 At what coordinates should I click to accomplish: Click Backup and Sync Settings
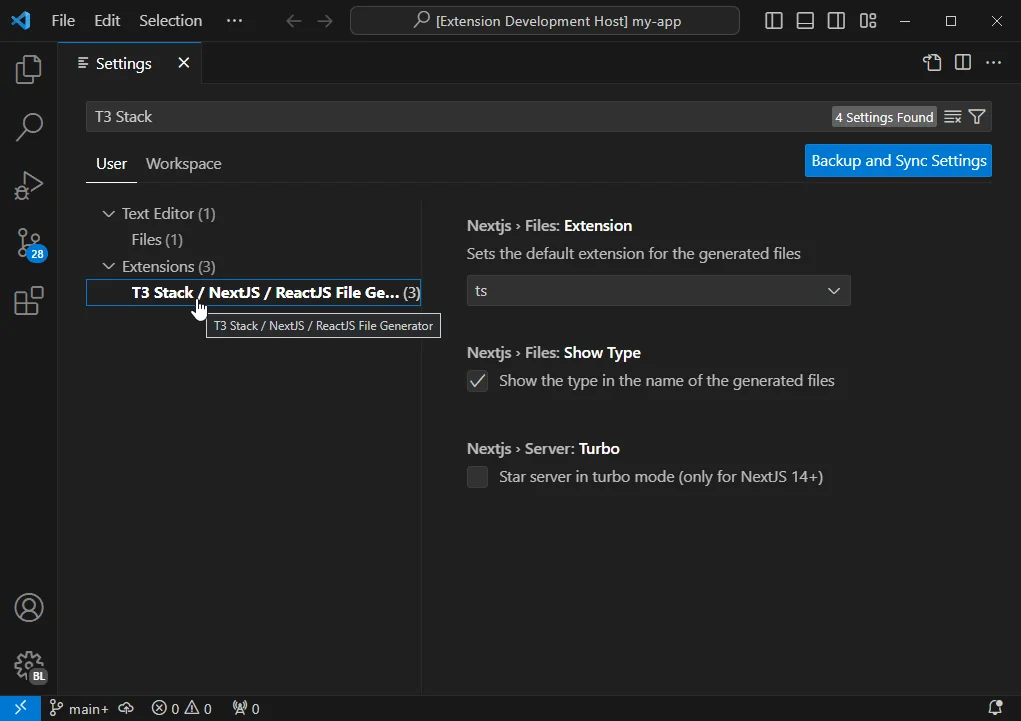(x=897, y=160)
